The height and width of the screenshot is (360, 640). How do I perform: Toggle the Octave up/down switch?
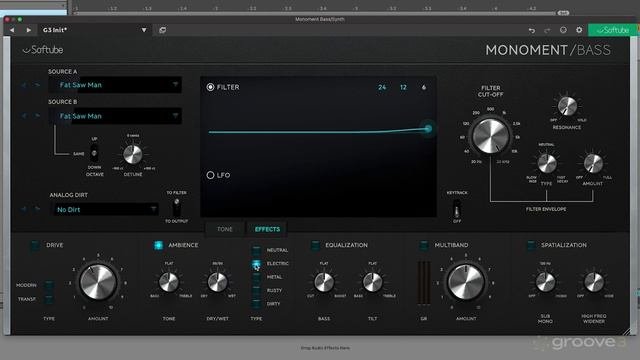94,153
